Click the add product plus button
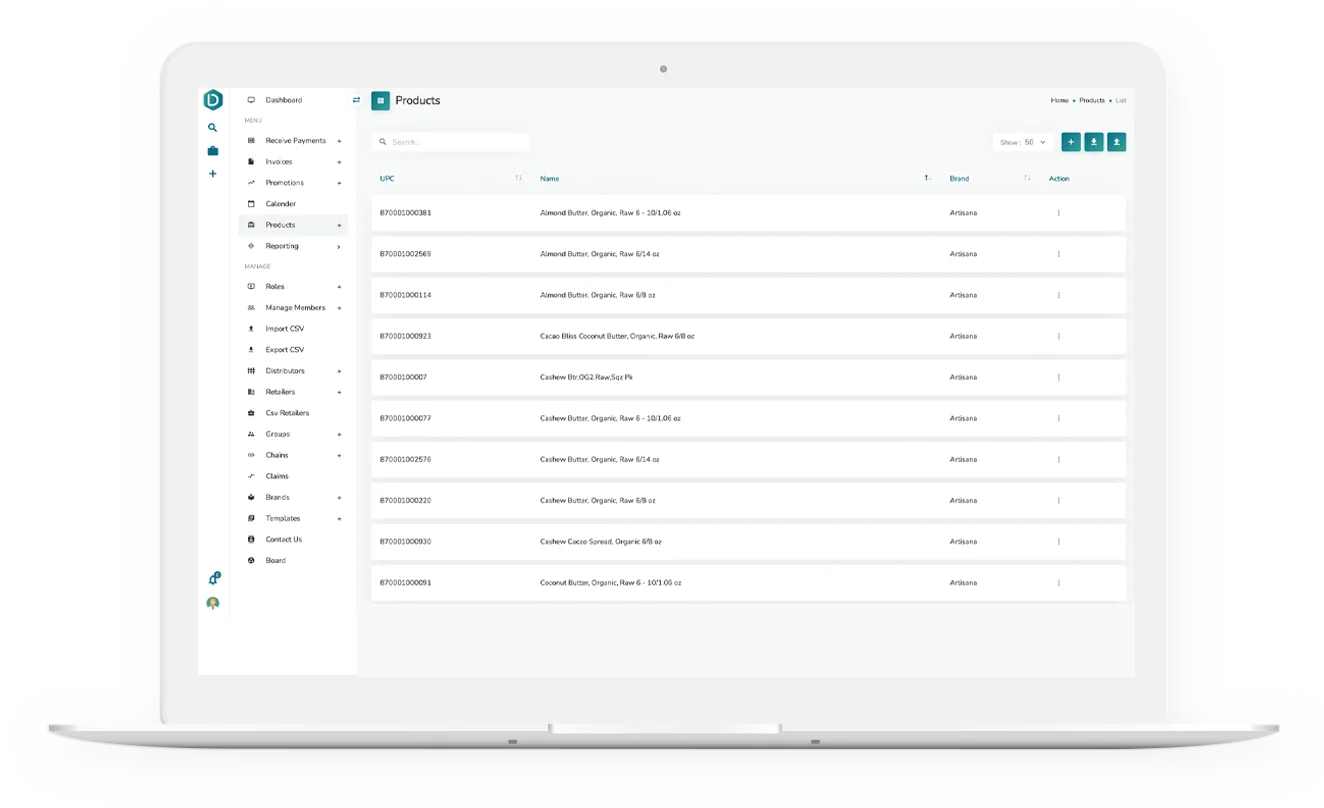 1071,142
